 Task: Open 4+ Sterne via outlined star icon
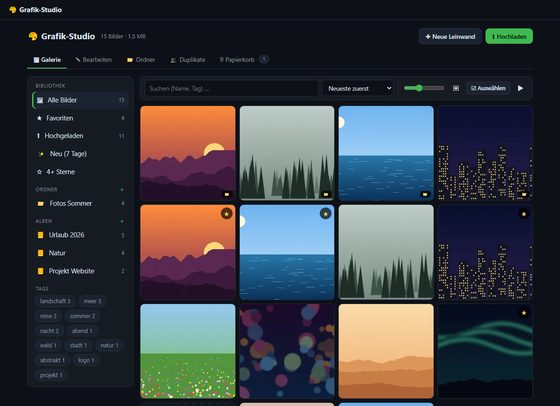pos(39,172)
